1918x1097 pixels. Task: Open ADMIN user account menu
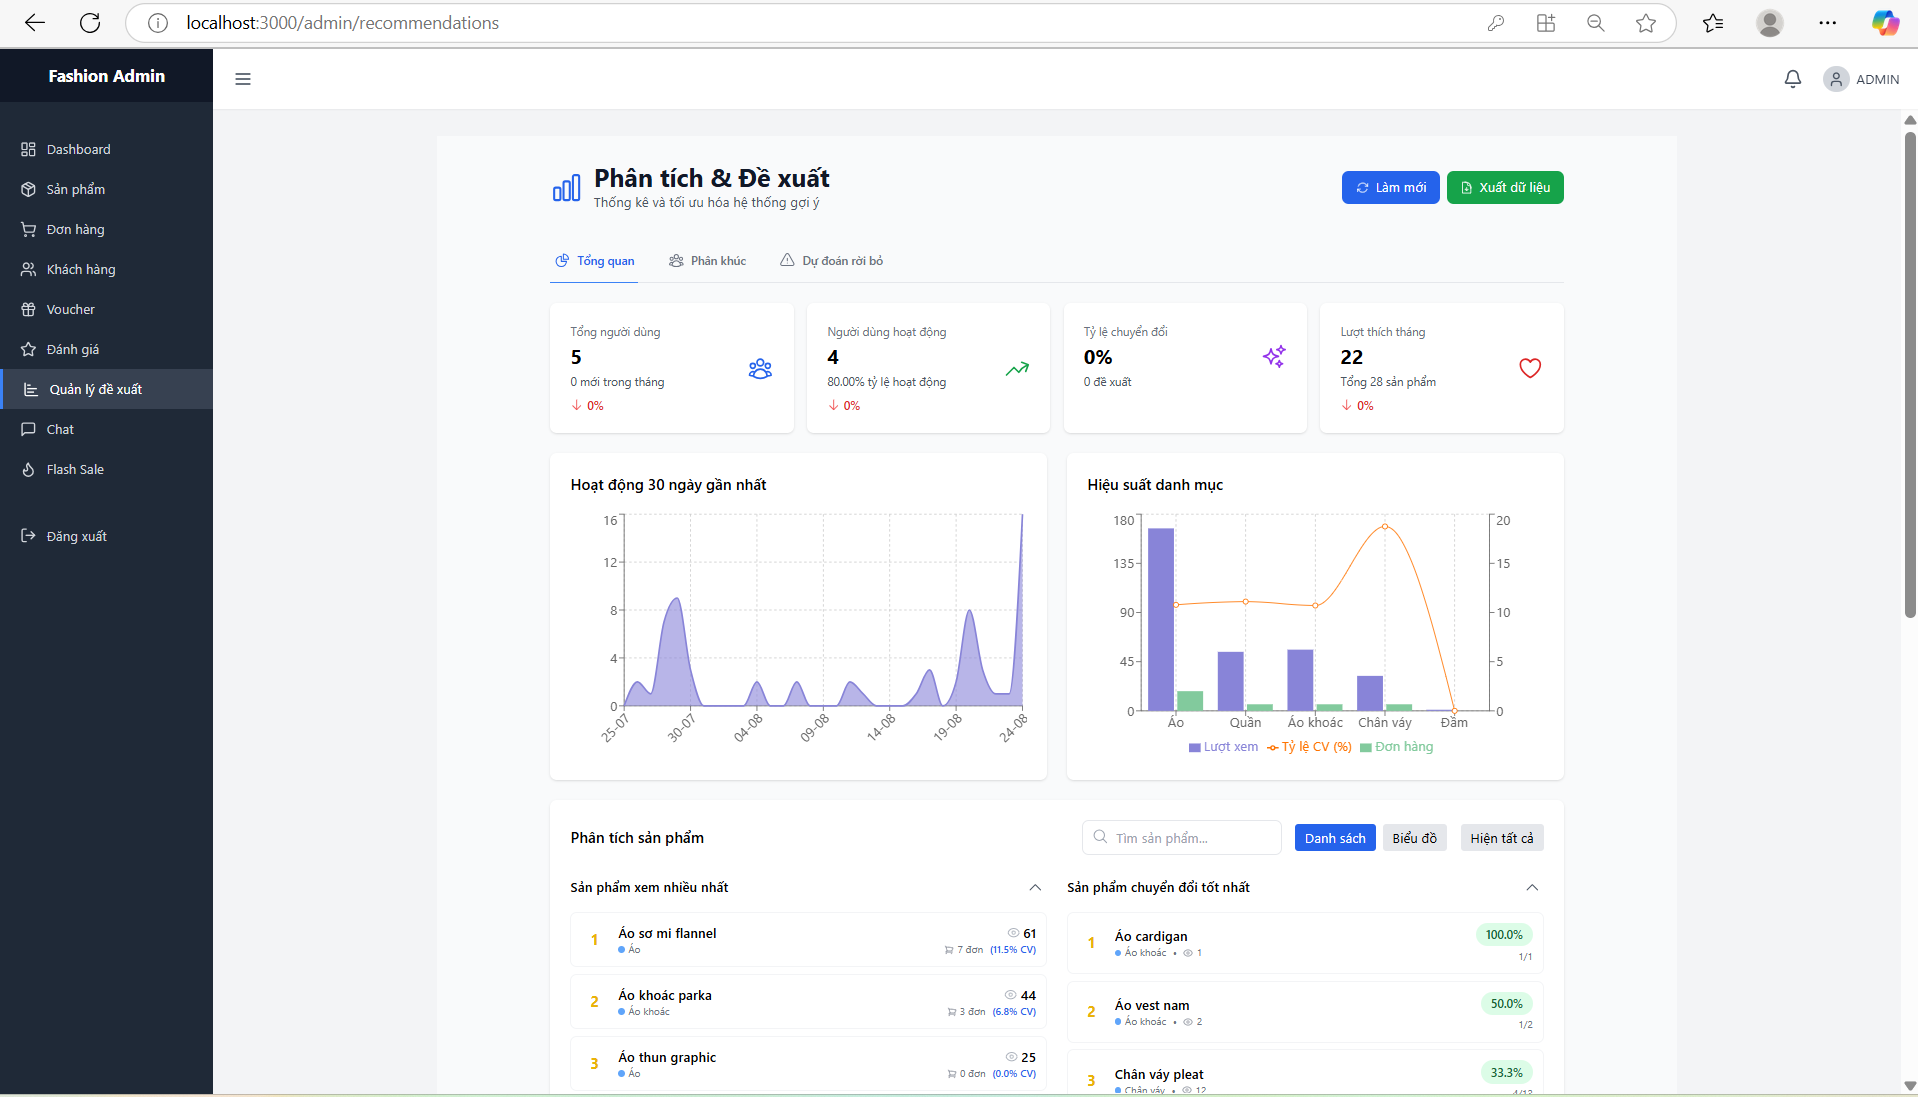click(1861, 79)
